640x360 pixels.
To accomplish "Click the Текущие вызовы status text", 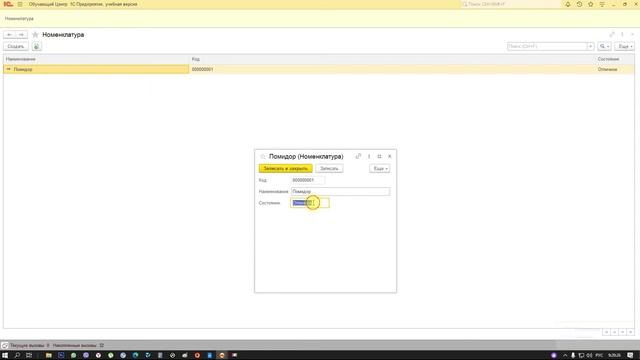I will point(29,346).
